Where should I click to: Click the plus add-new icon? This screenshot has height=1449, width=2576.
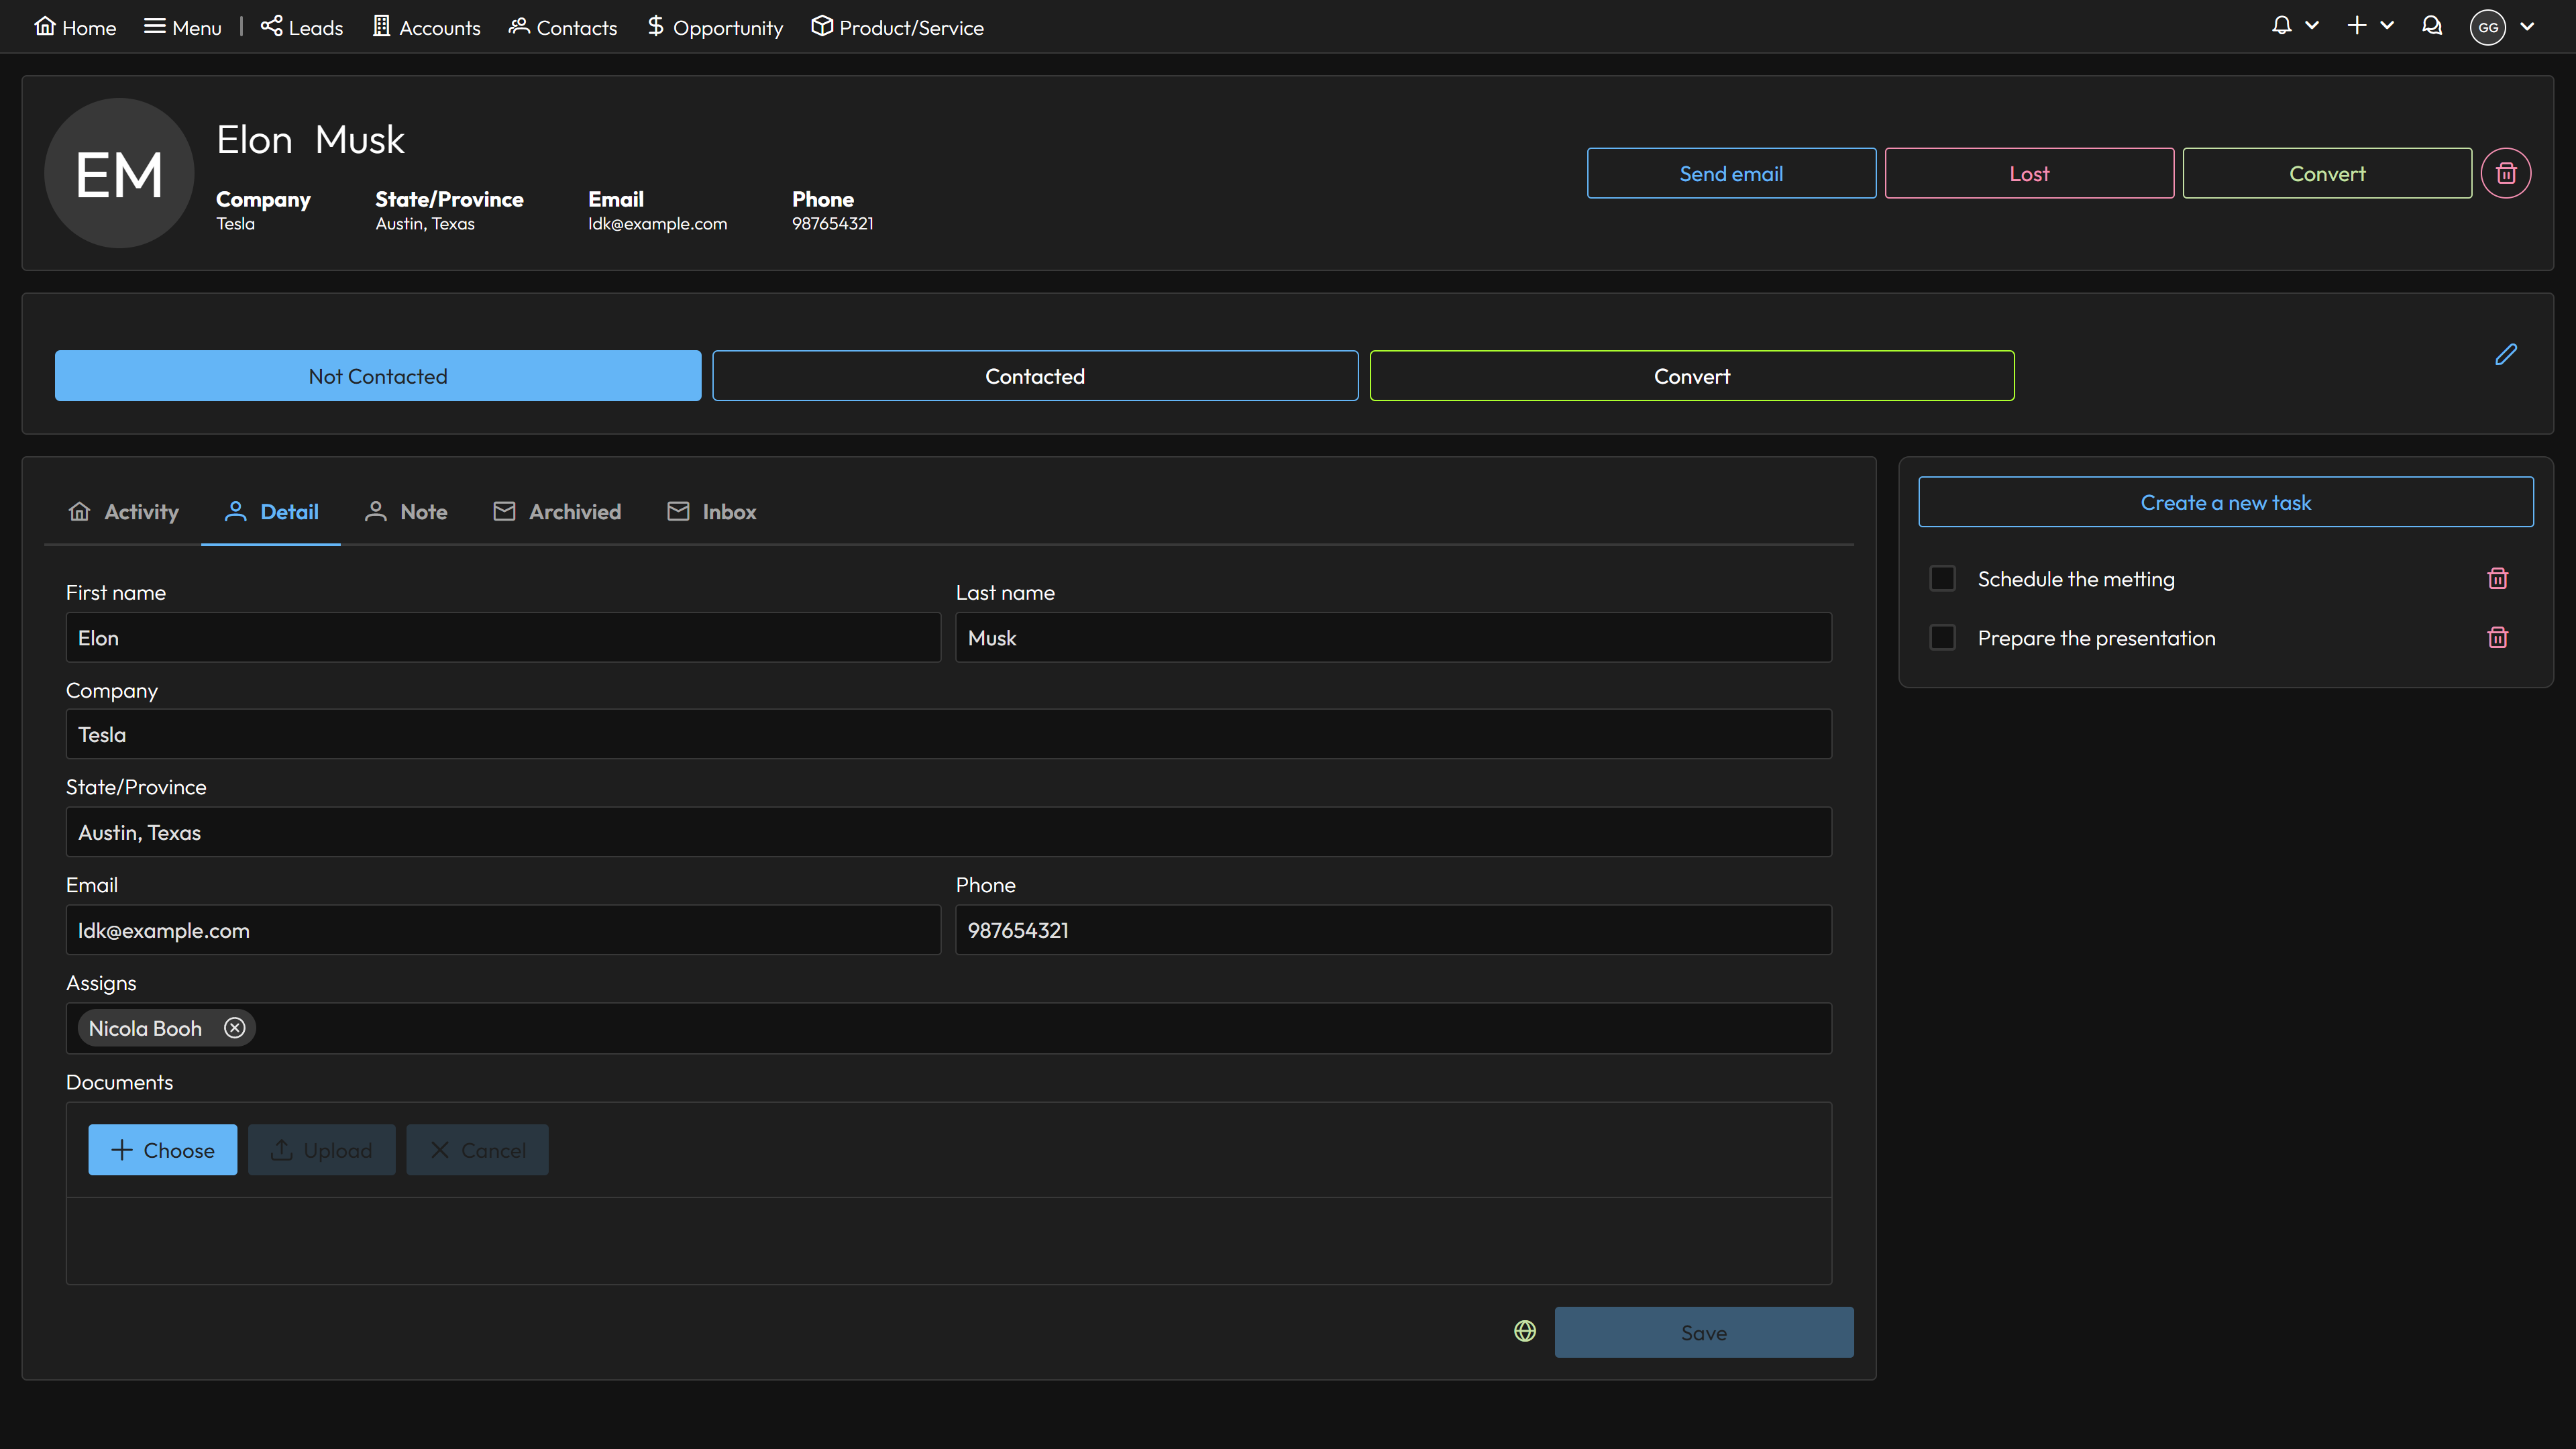pyautogui.click(x=2357, y=26)
